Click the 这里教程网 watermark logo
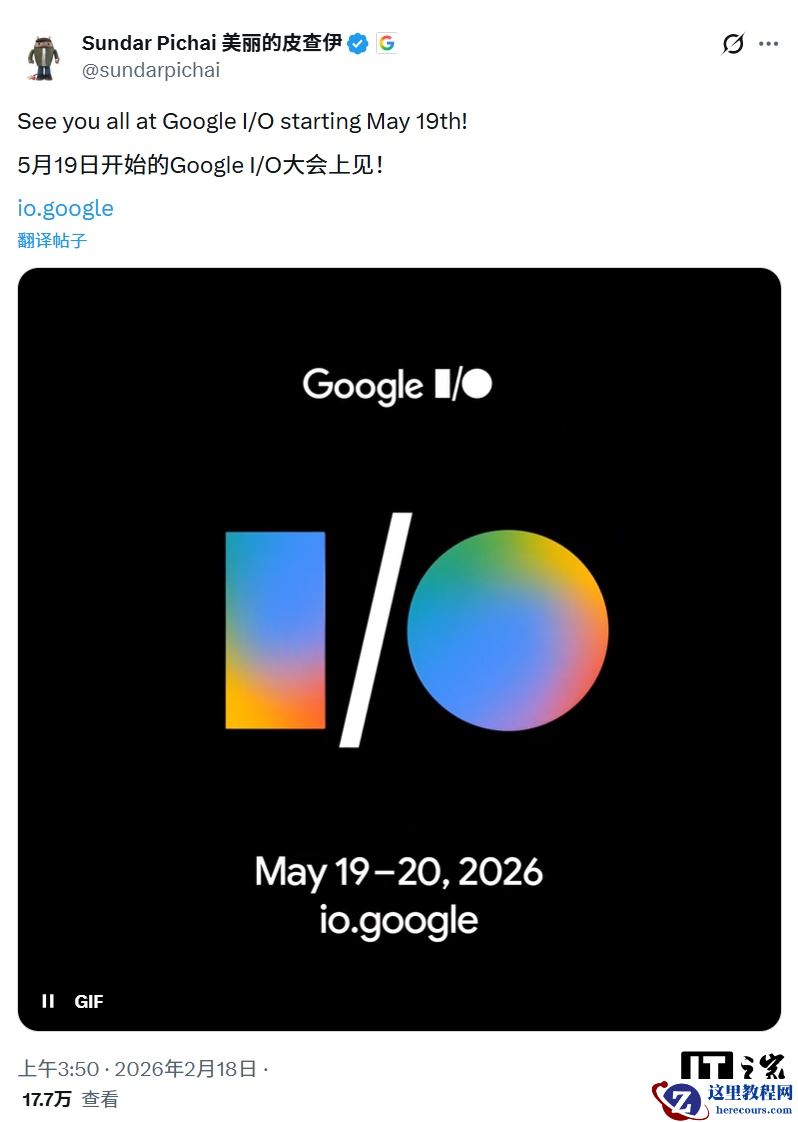This screenshot has height=1122, width=798. 724,1099
